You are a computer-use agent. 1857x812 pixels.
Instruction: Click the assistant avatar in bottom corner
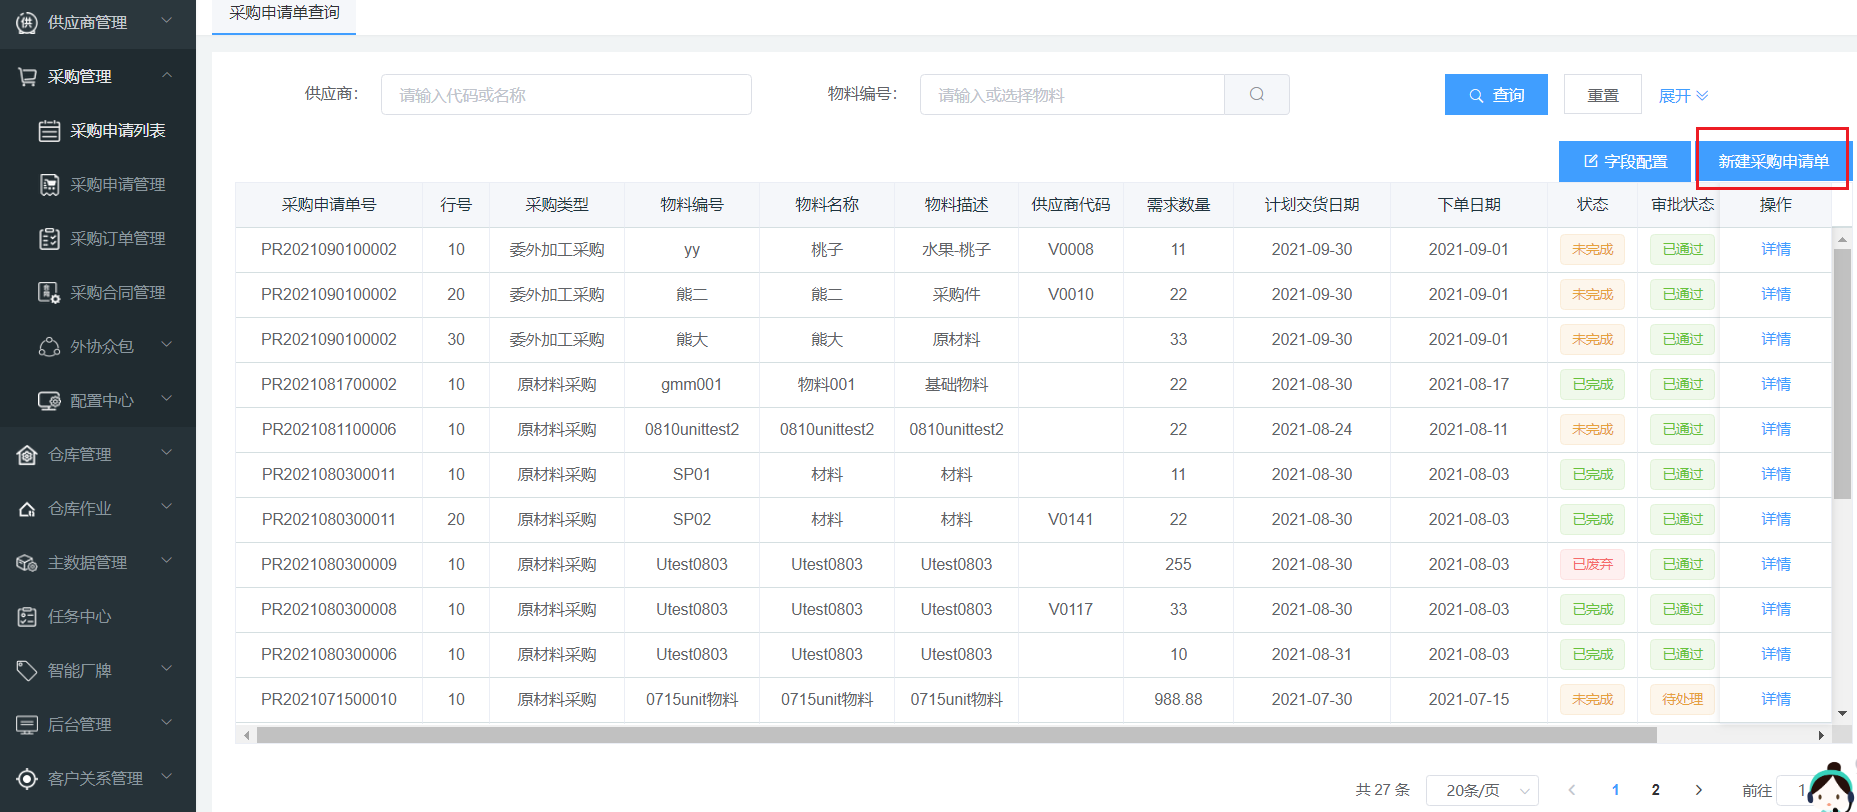[x=1833, y=789]
